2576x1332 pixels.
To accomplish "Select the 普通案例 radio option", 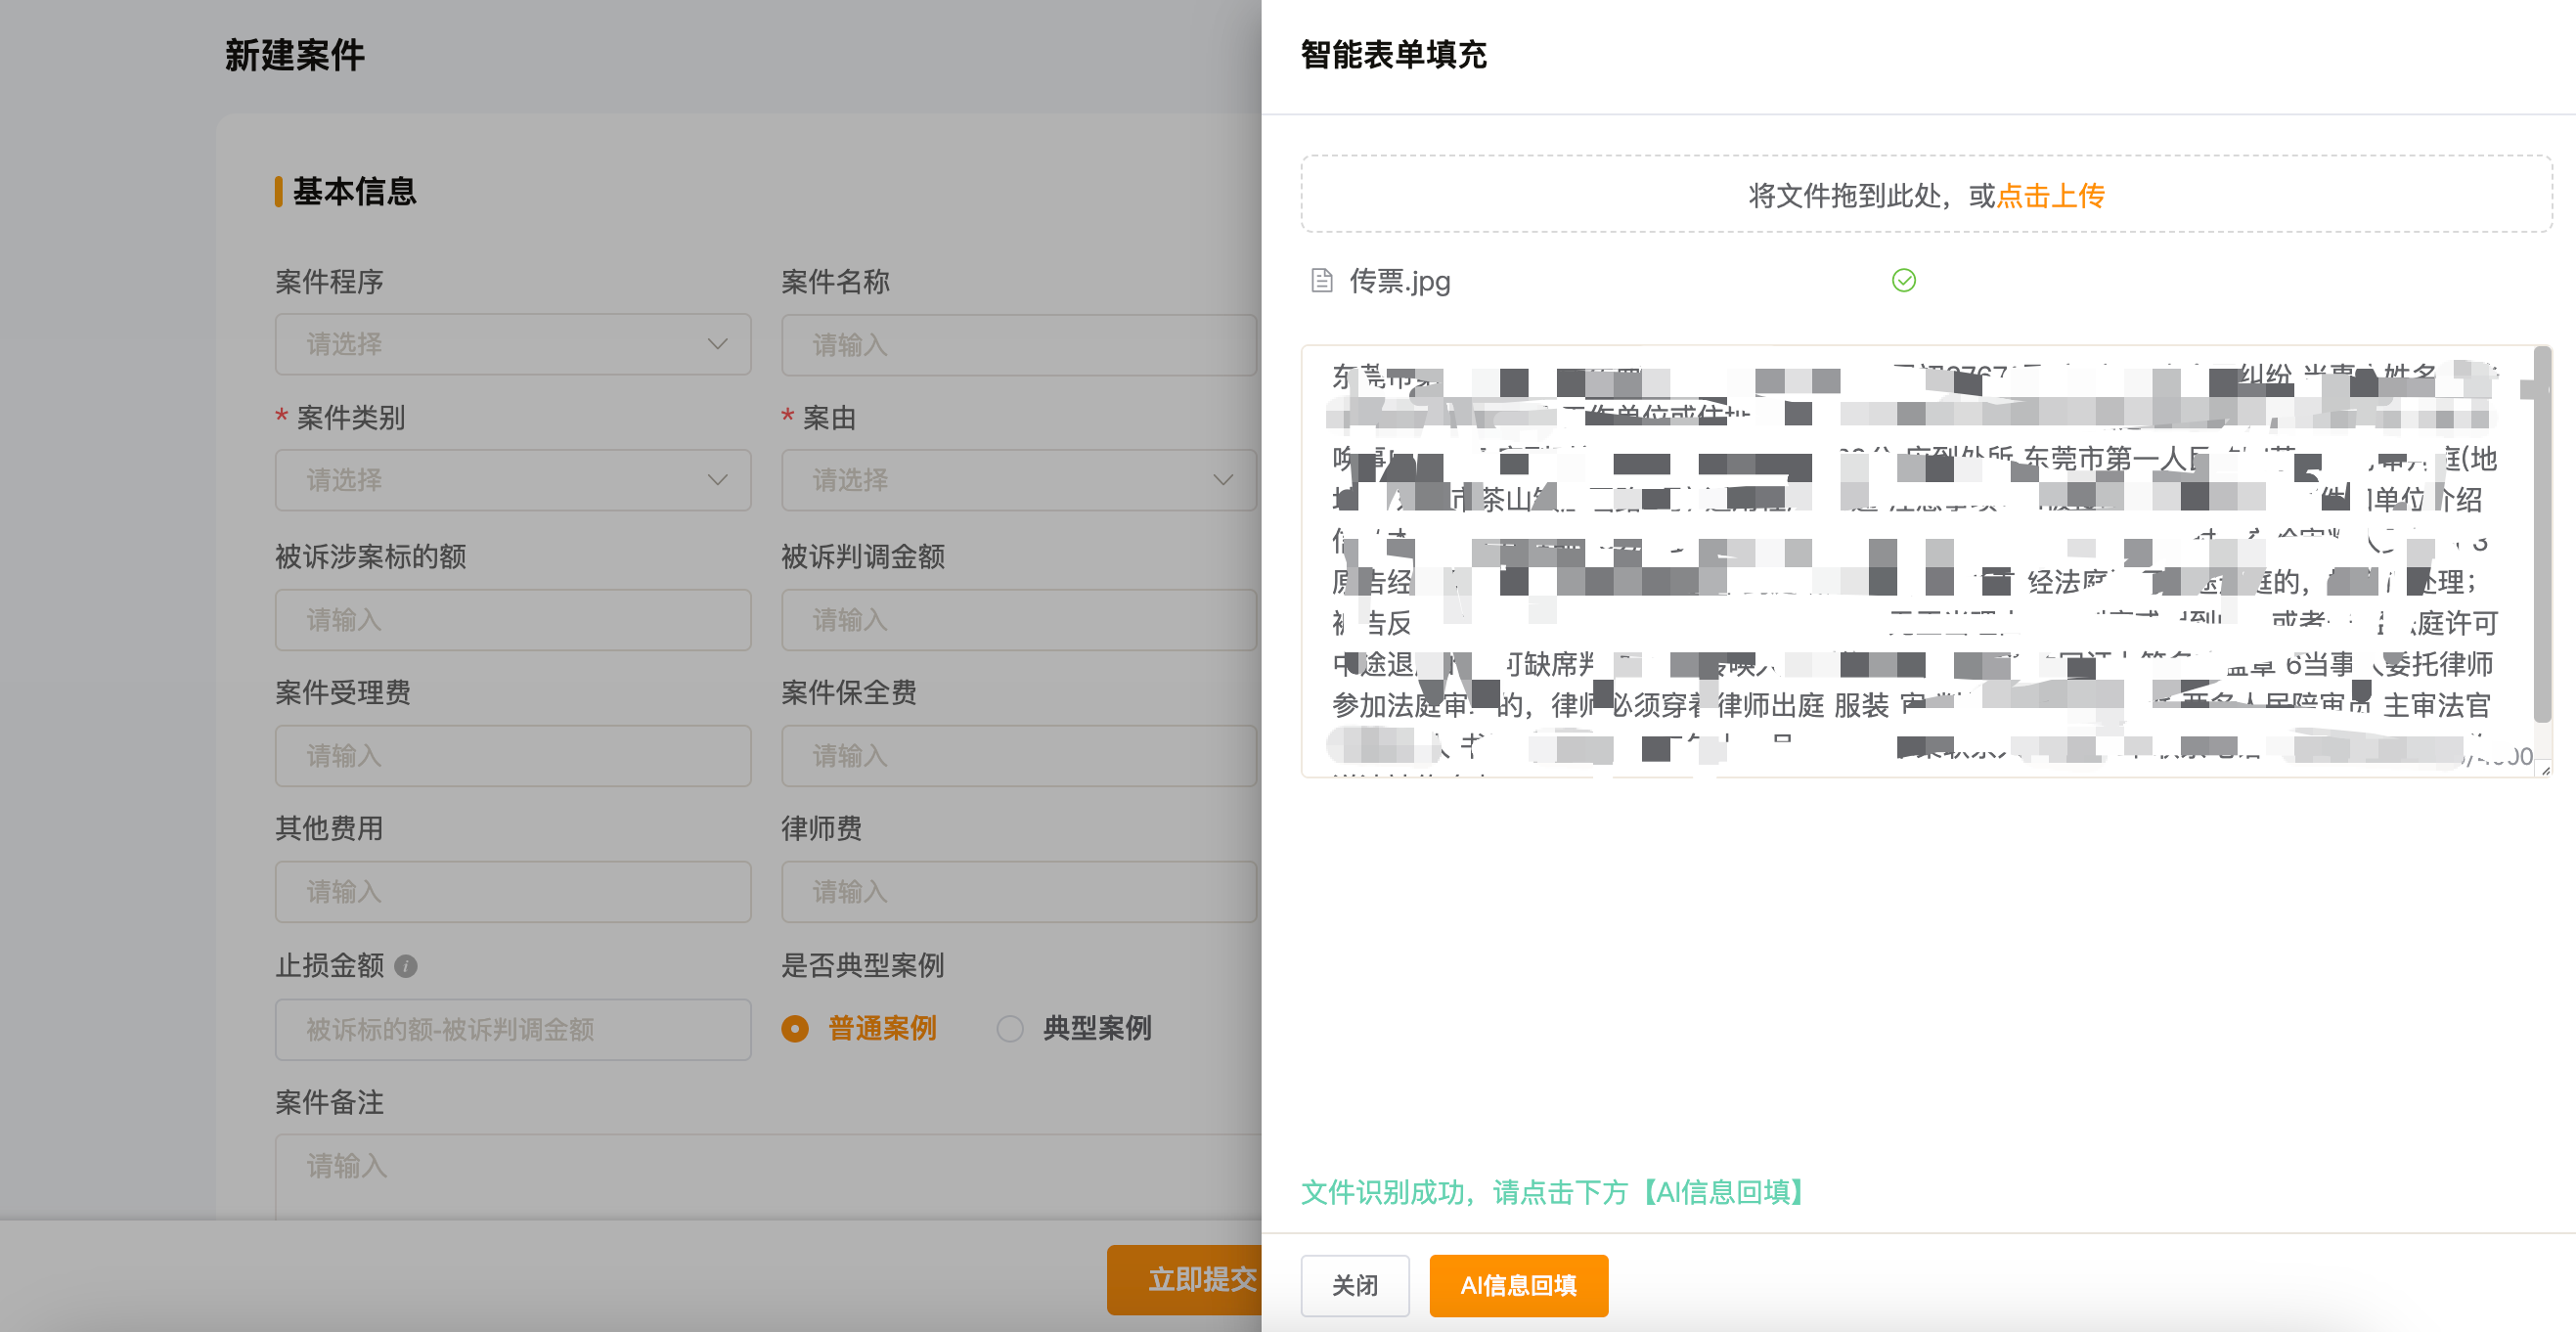I will pos(795,1028).
